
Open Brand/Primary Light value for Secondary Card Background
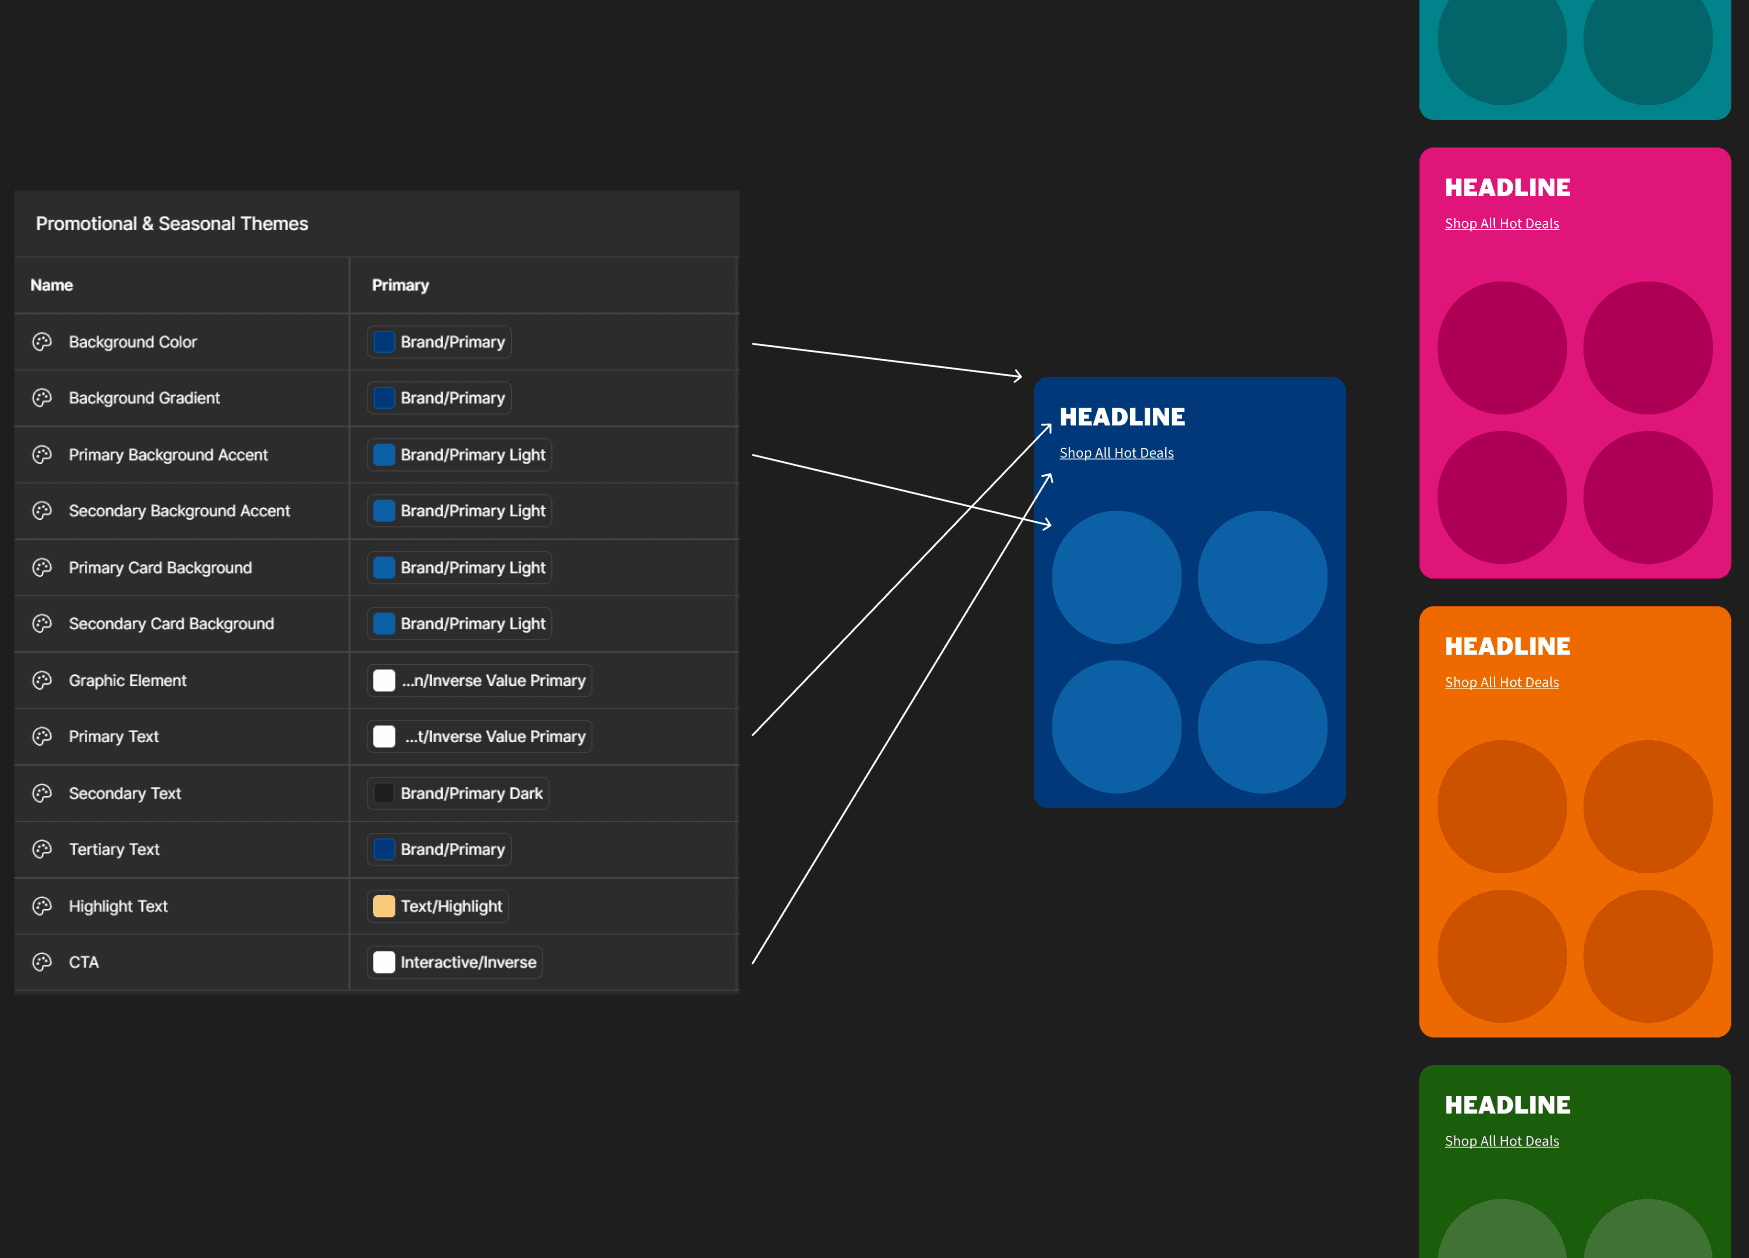460,624
